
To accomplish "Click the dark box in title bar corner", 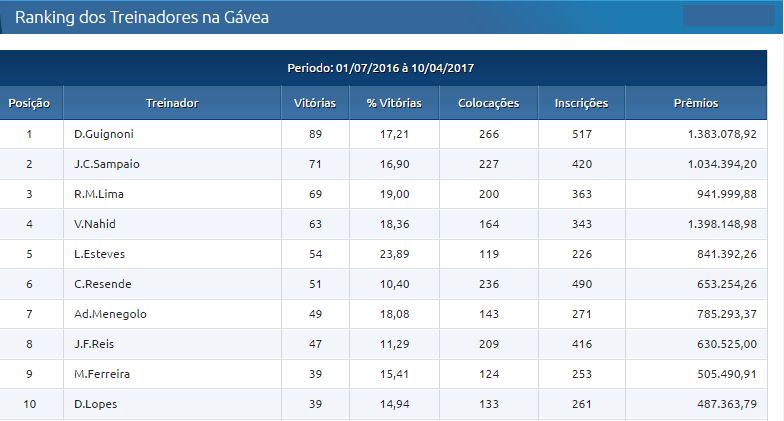I will coord(728,16).
